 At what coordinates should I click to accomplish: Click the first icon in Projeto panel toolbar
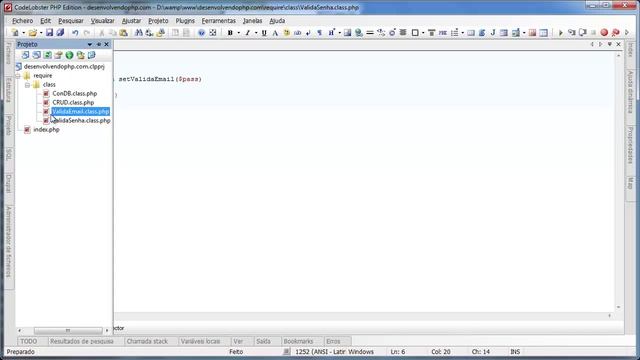point(25,55)
